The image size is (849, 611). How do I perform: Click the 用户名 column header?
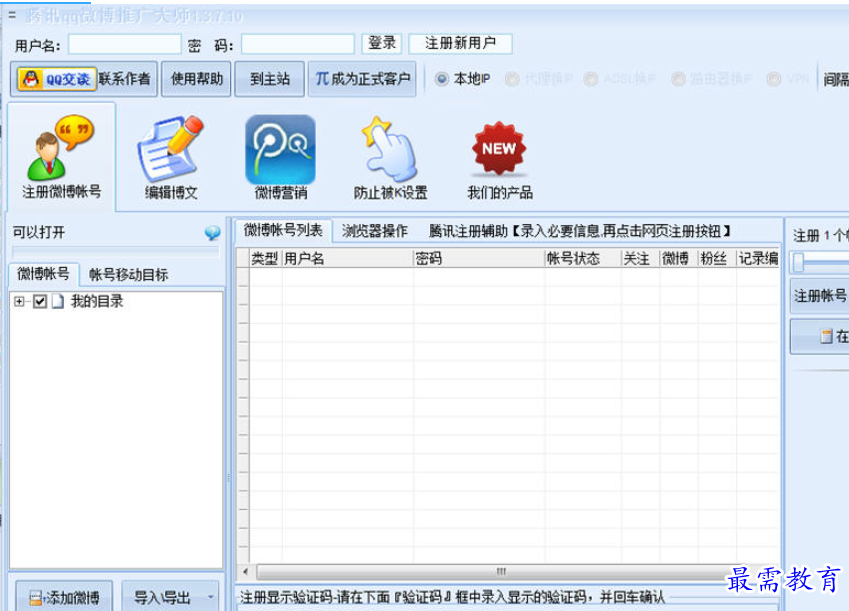347,258
